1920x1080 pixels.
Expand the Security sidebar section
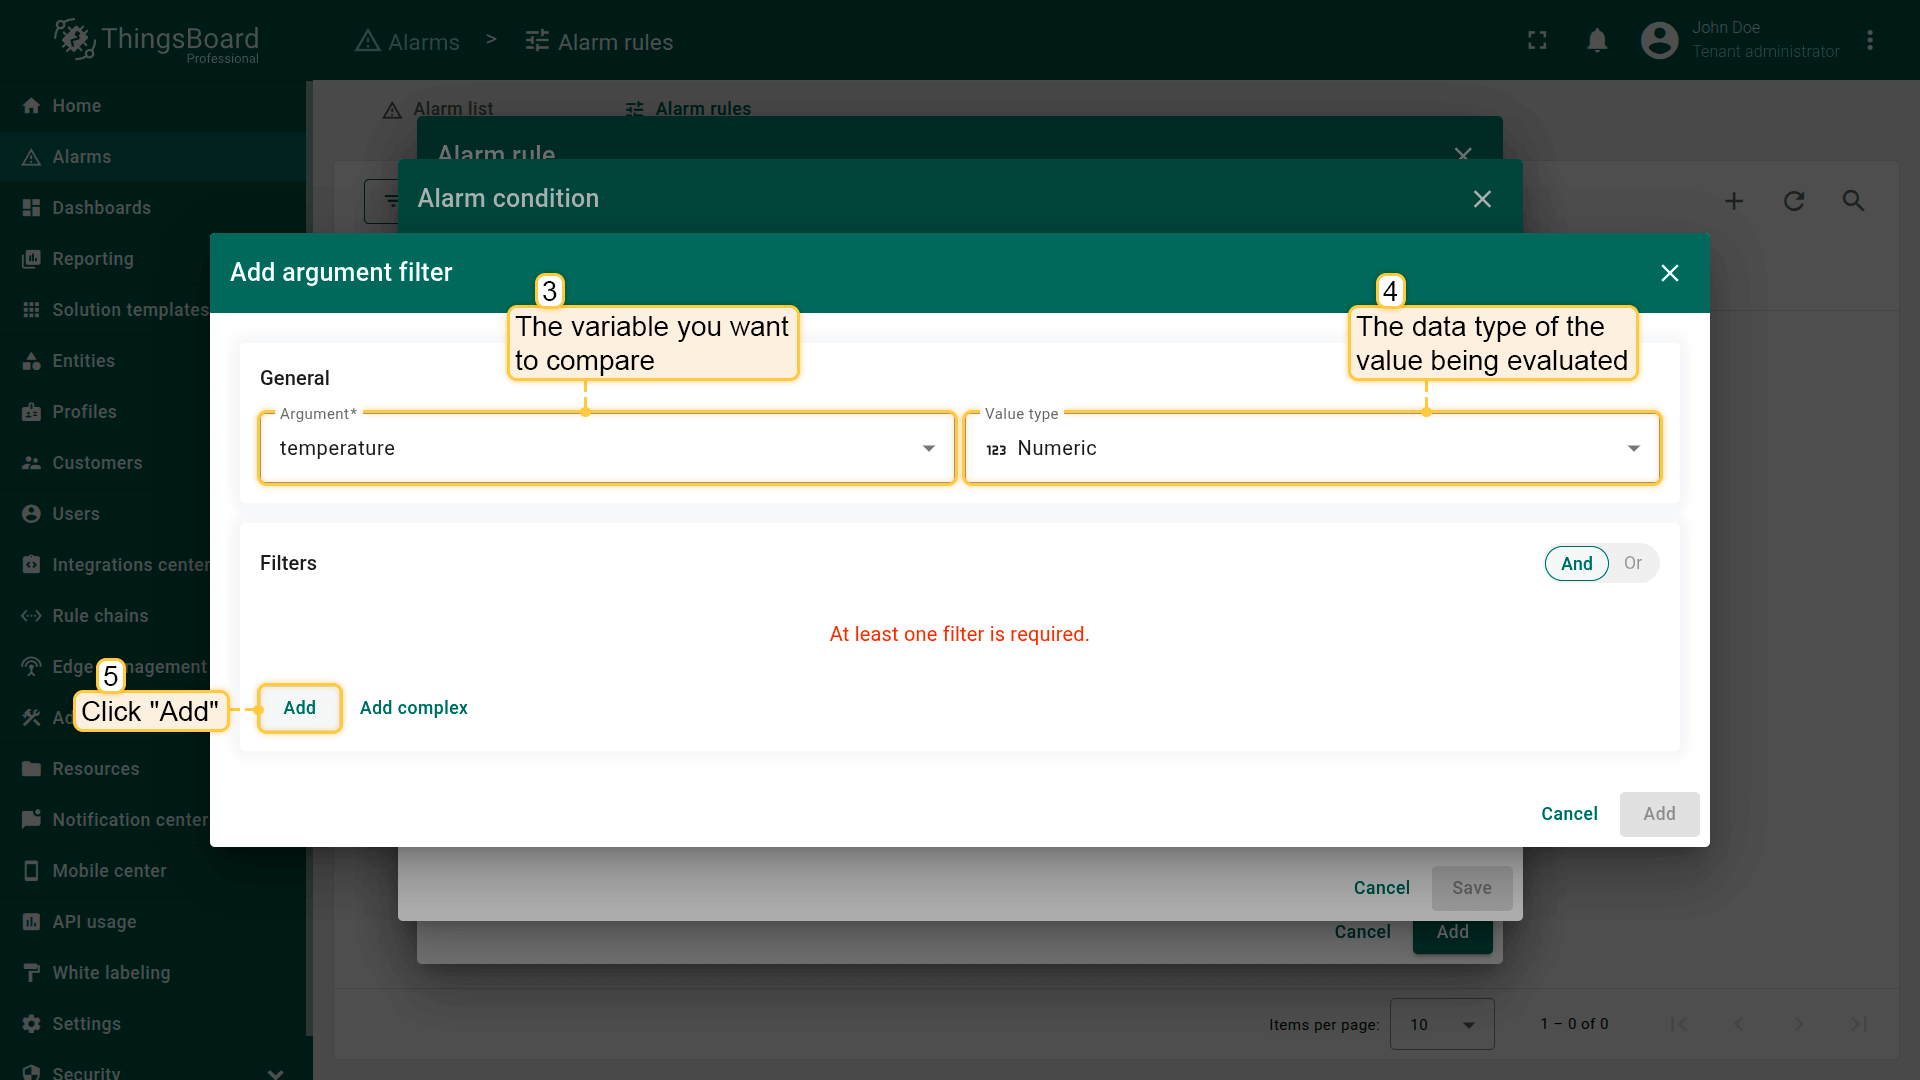[x=275, y=1073]
